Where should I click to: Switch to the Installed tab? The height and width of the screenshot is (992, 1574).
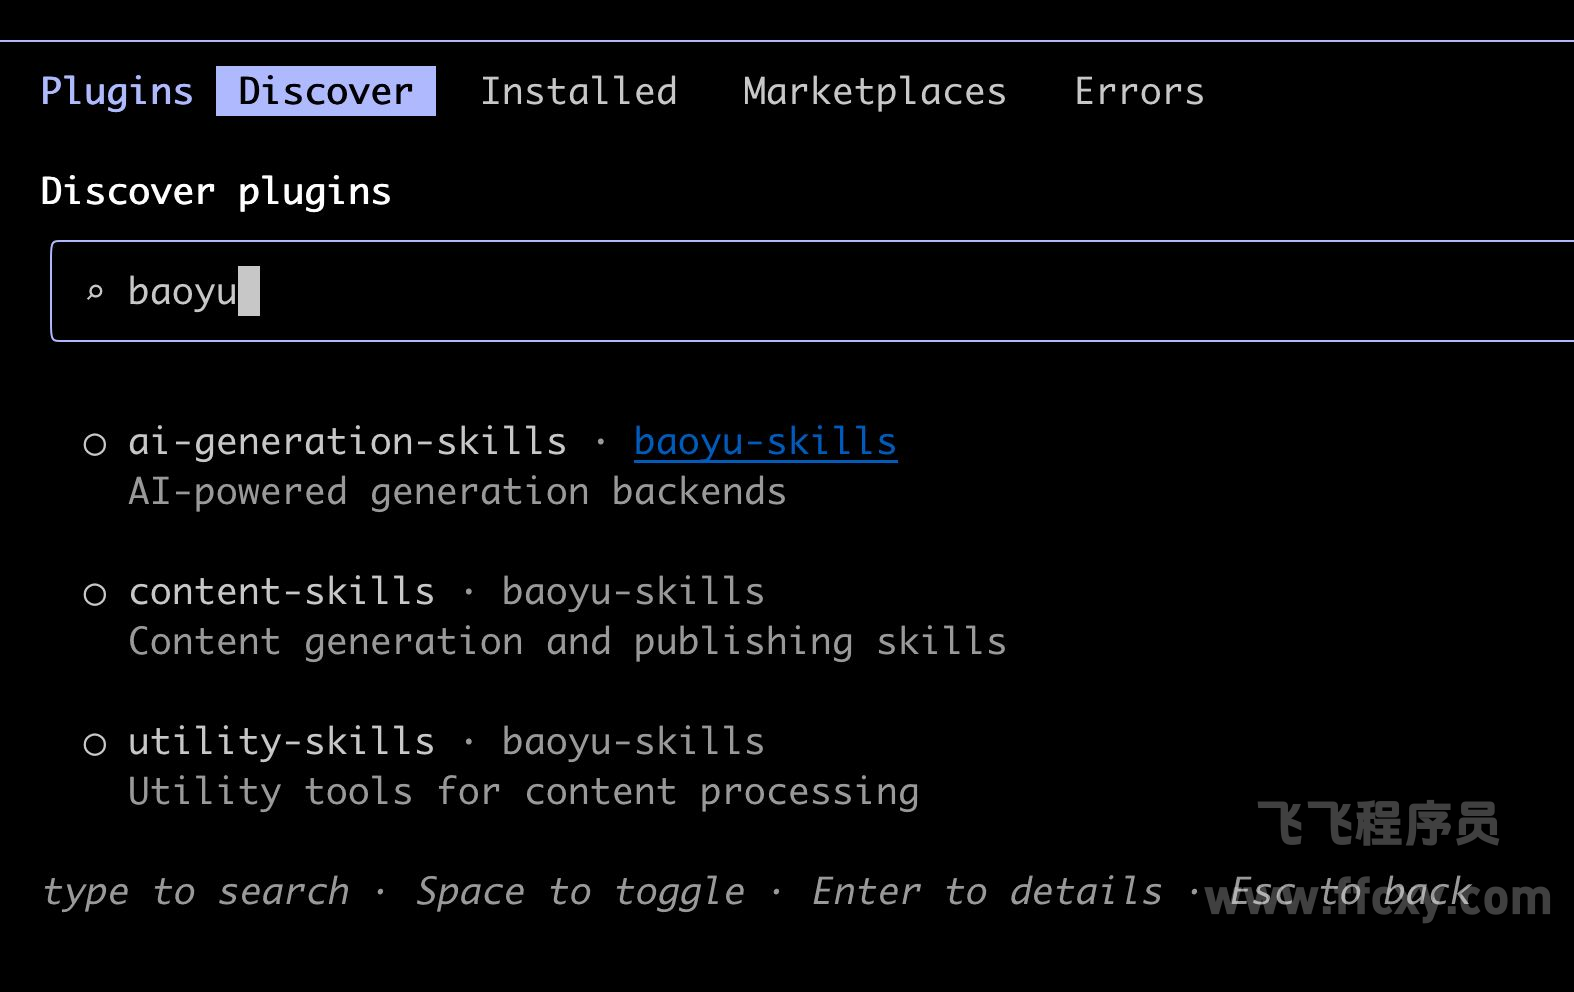coord(578,91)
